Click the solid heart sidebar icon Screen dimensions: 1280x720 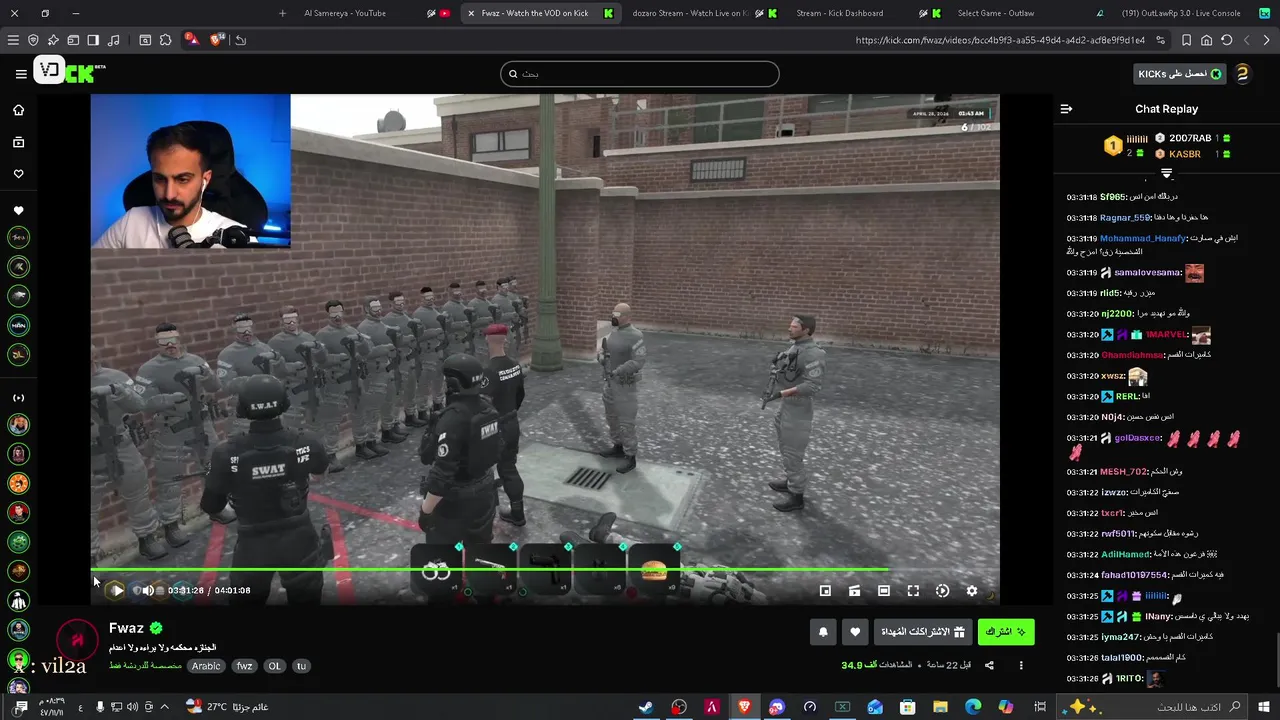click(18, 211)
